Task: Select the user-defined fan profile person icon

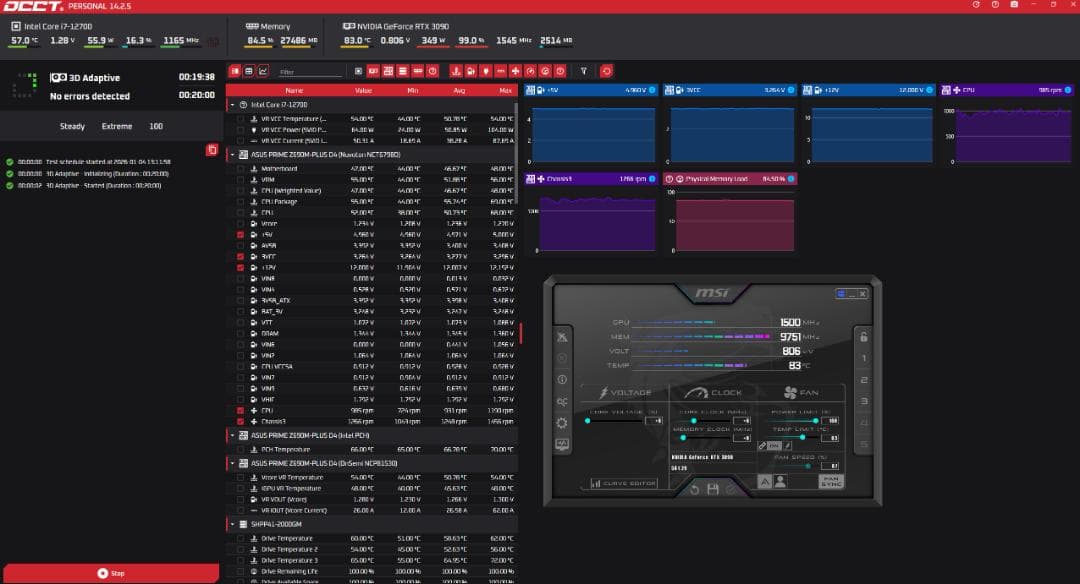Action: pyautogui.click(x=779, y=482)
